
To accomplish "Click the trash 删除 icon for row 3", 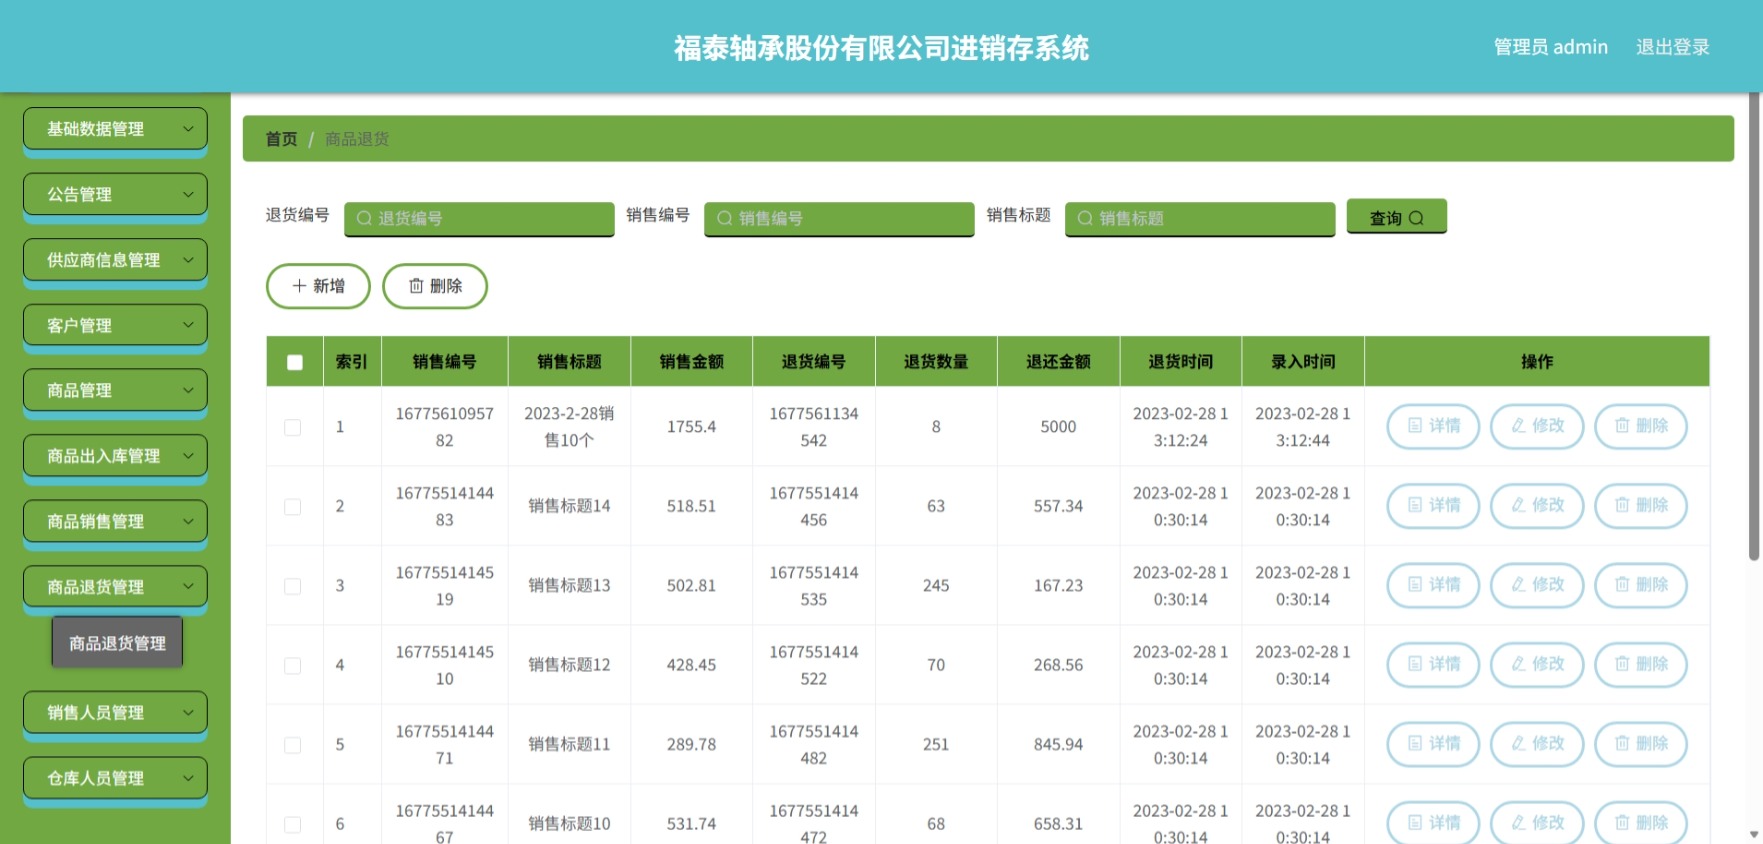I will click(x=1622, y=584).
